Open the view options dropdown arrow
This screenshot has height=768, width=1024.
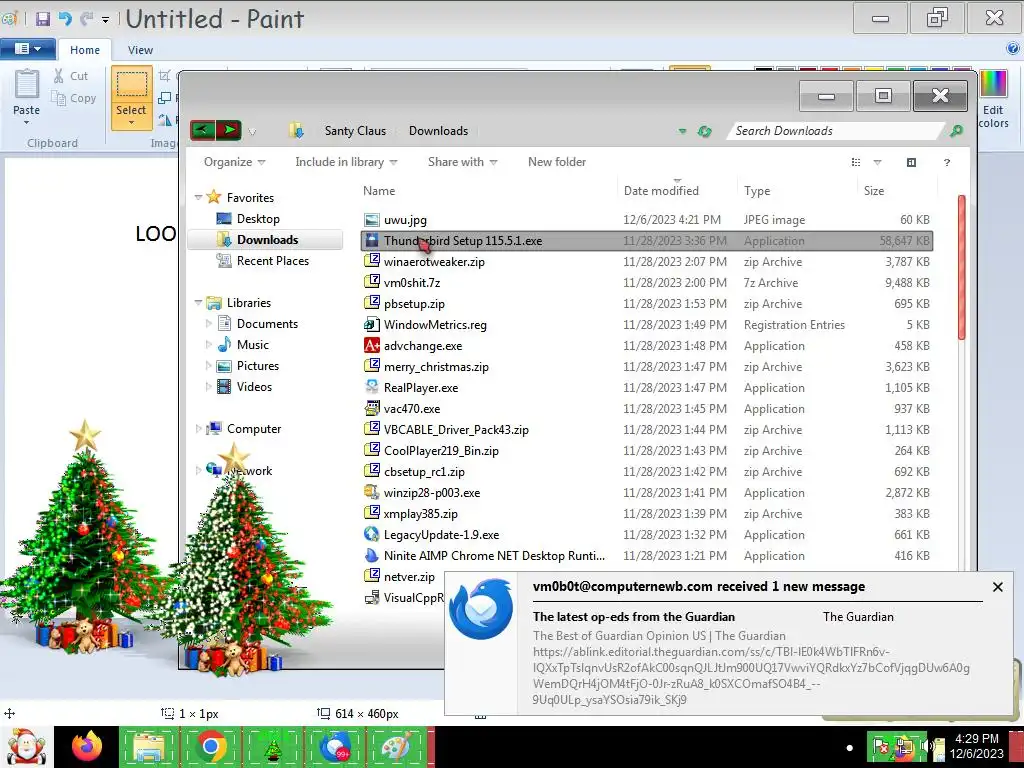pos(877,162)
